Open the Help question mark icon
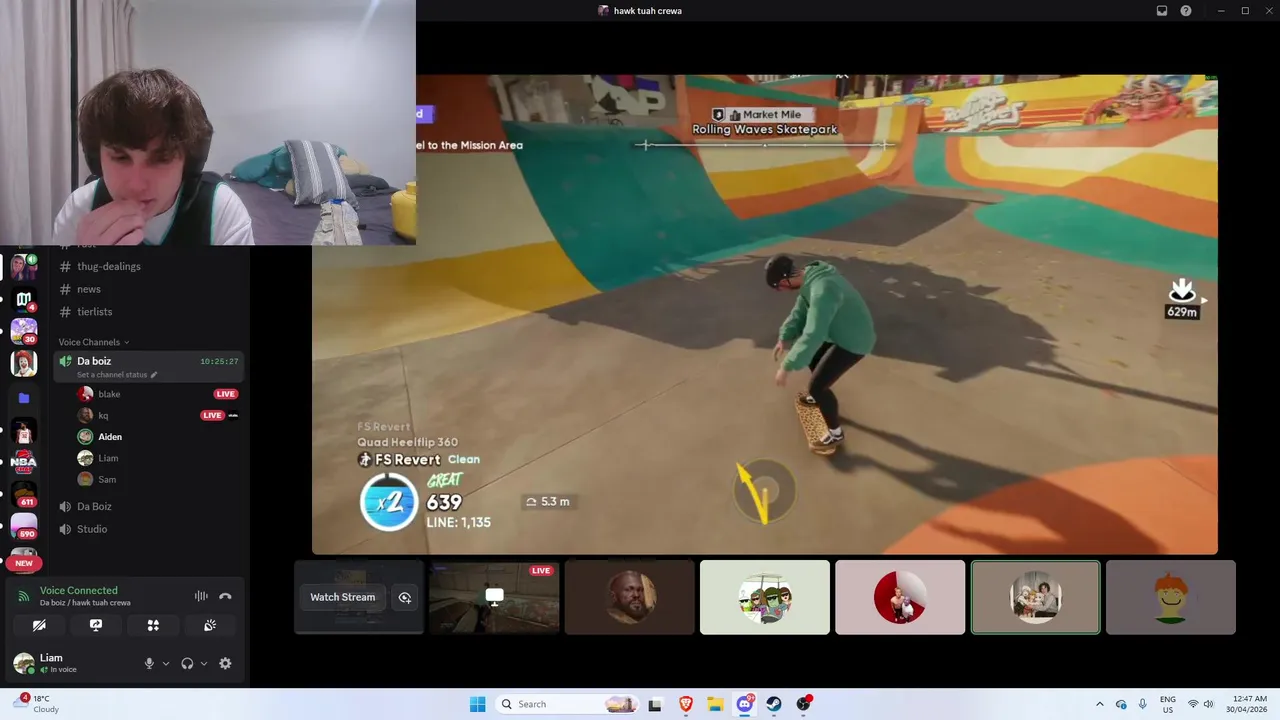Image resolution: width=1280 pixels, height=720 pixels. pos(1186,11)
